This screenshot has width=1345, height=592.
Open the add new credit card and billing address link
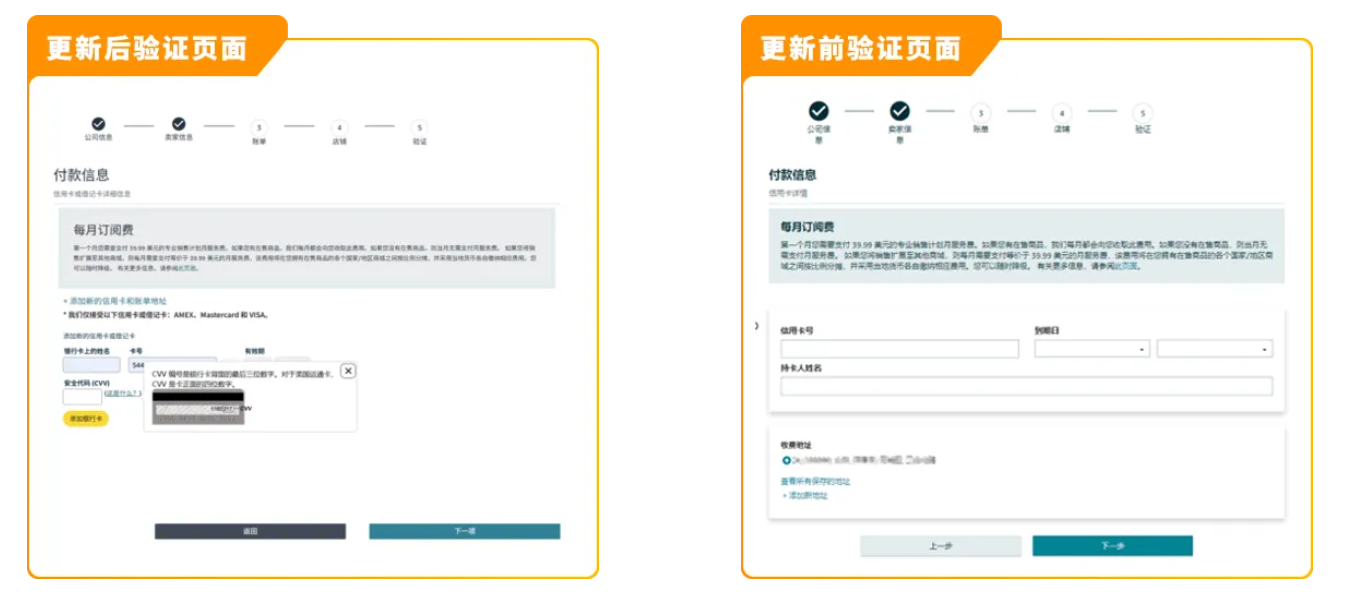coord(115,301)
